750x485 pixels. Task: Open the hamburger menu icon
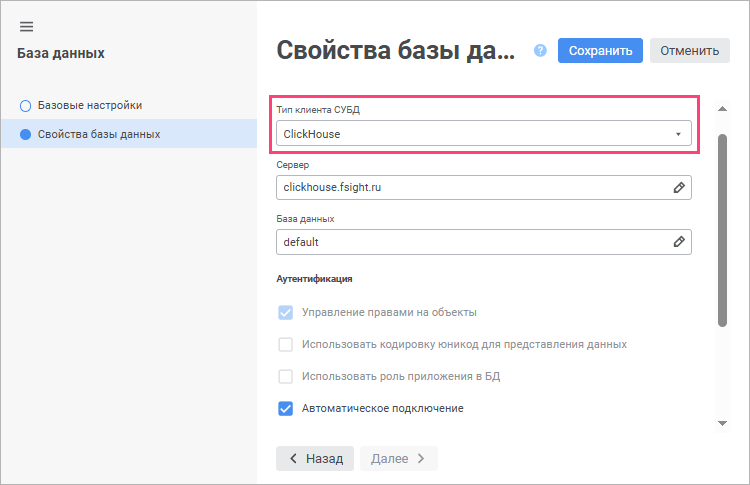pos(26,27)
